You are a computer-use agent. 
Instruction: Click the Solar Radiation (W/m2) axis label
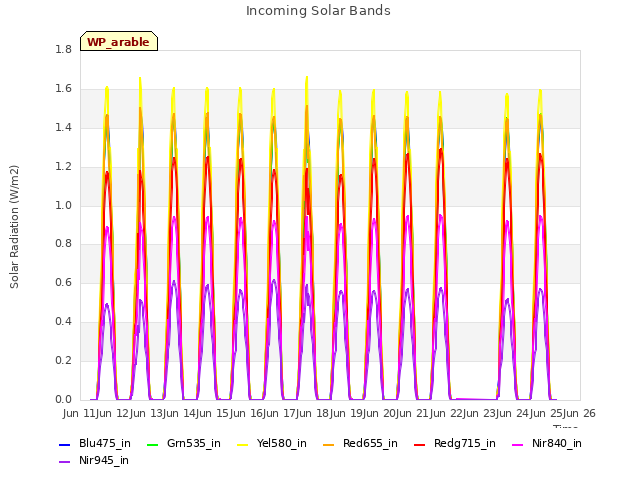[14, 227]
